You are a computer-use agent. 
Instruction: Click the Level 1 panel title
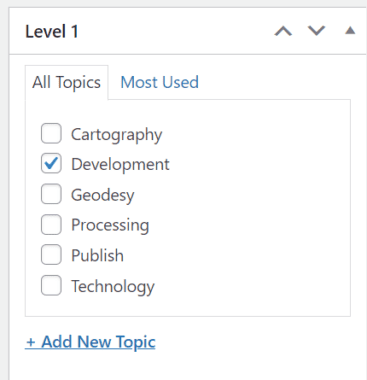(x=52, y=32)
